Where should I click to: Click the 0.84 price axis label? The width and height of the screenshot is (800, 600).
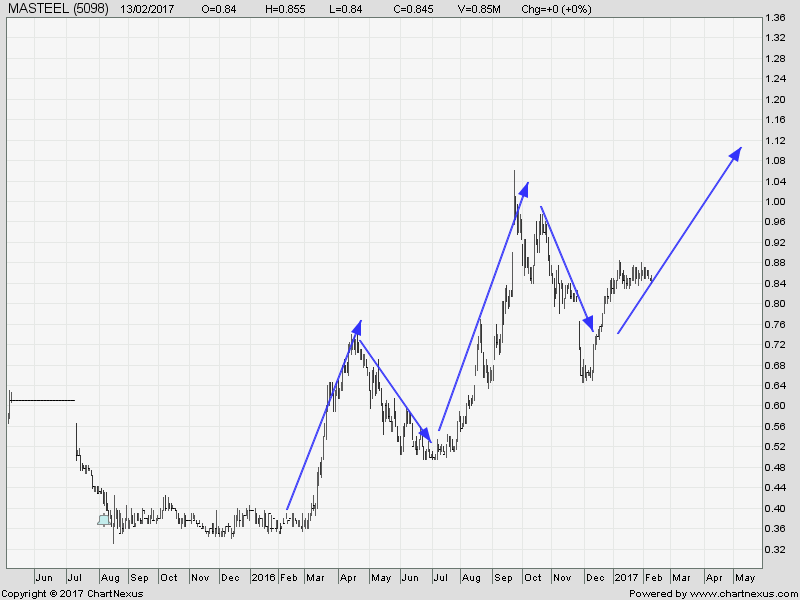click(x=776, y=284)
